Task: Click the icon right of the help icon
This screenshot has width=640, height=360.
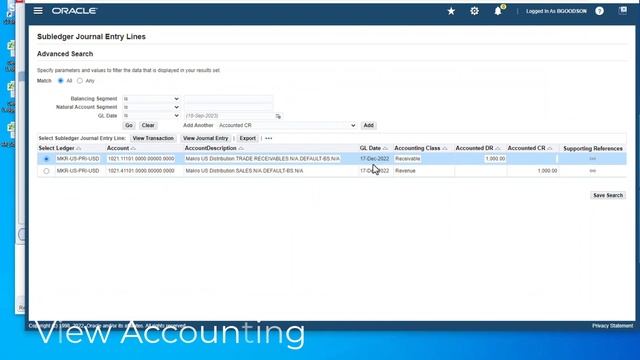Action: coord(622,11)
